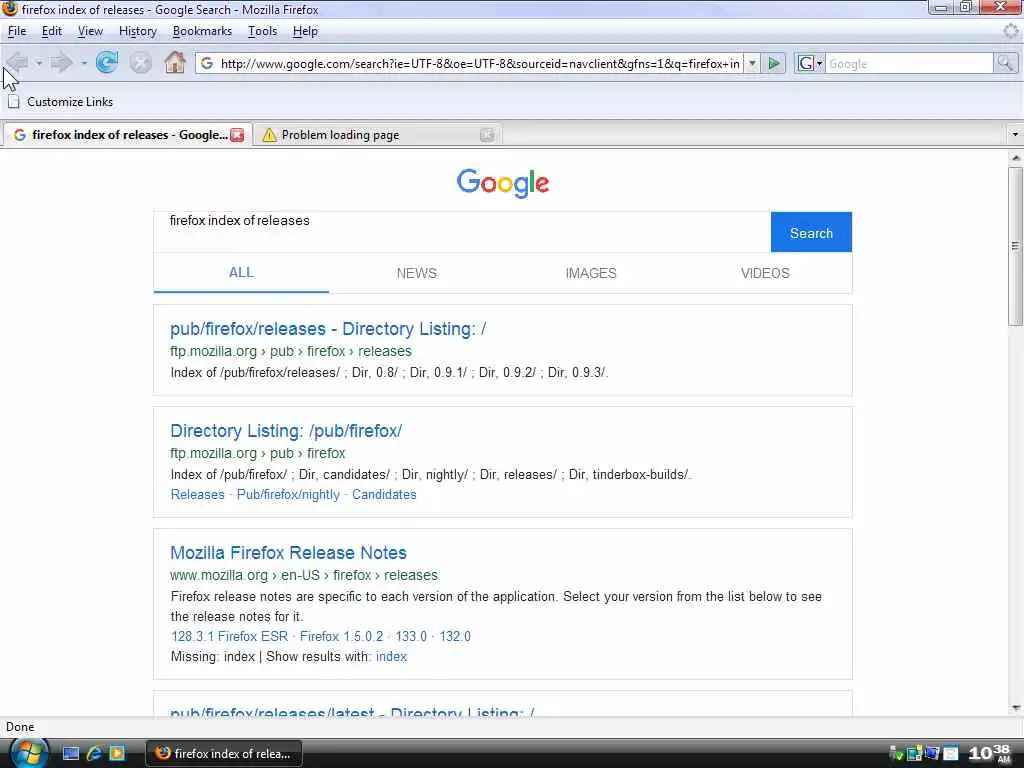This screenshot has height=768, width=1024.
Task: Open the Tools menu
Action: (x=263, y=31)
